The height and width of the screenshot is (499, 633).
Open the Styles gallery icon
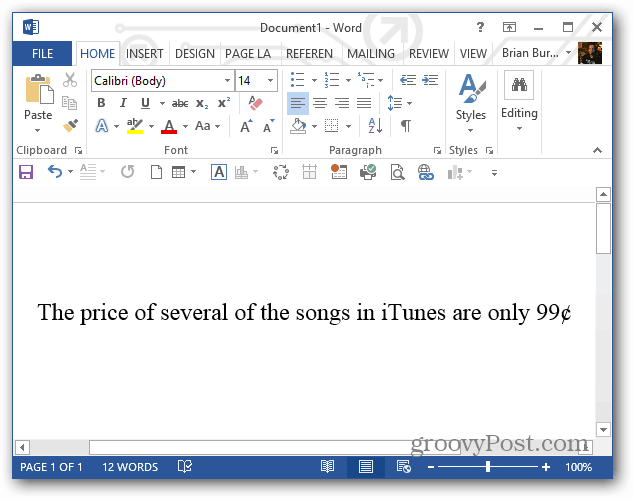[471, 89]
